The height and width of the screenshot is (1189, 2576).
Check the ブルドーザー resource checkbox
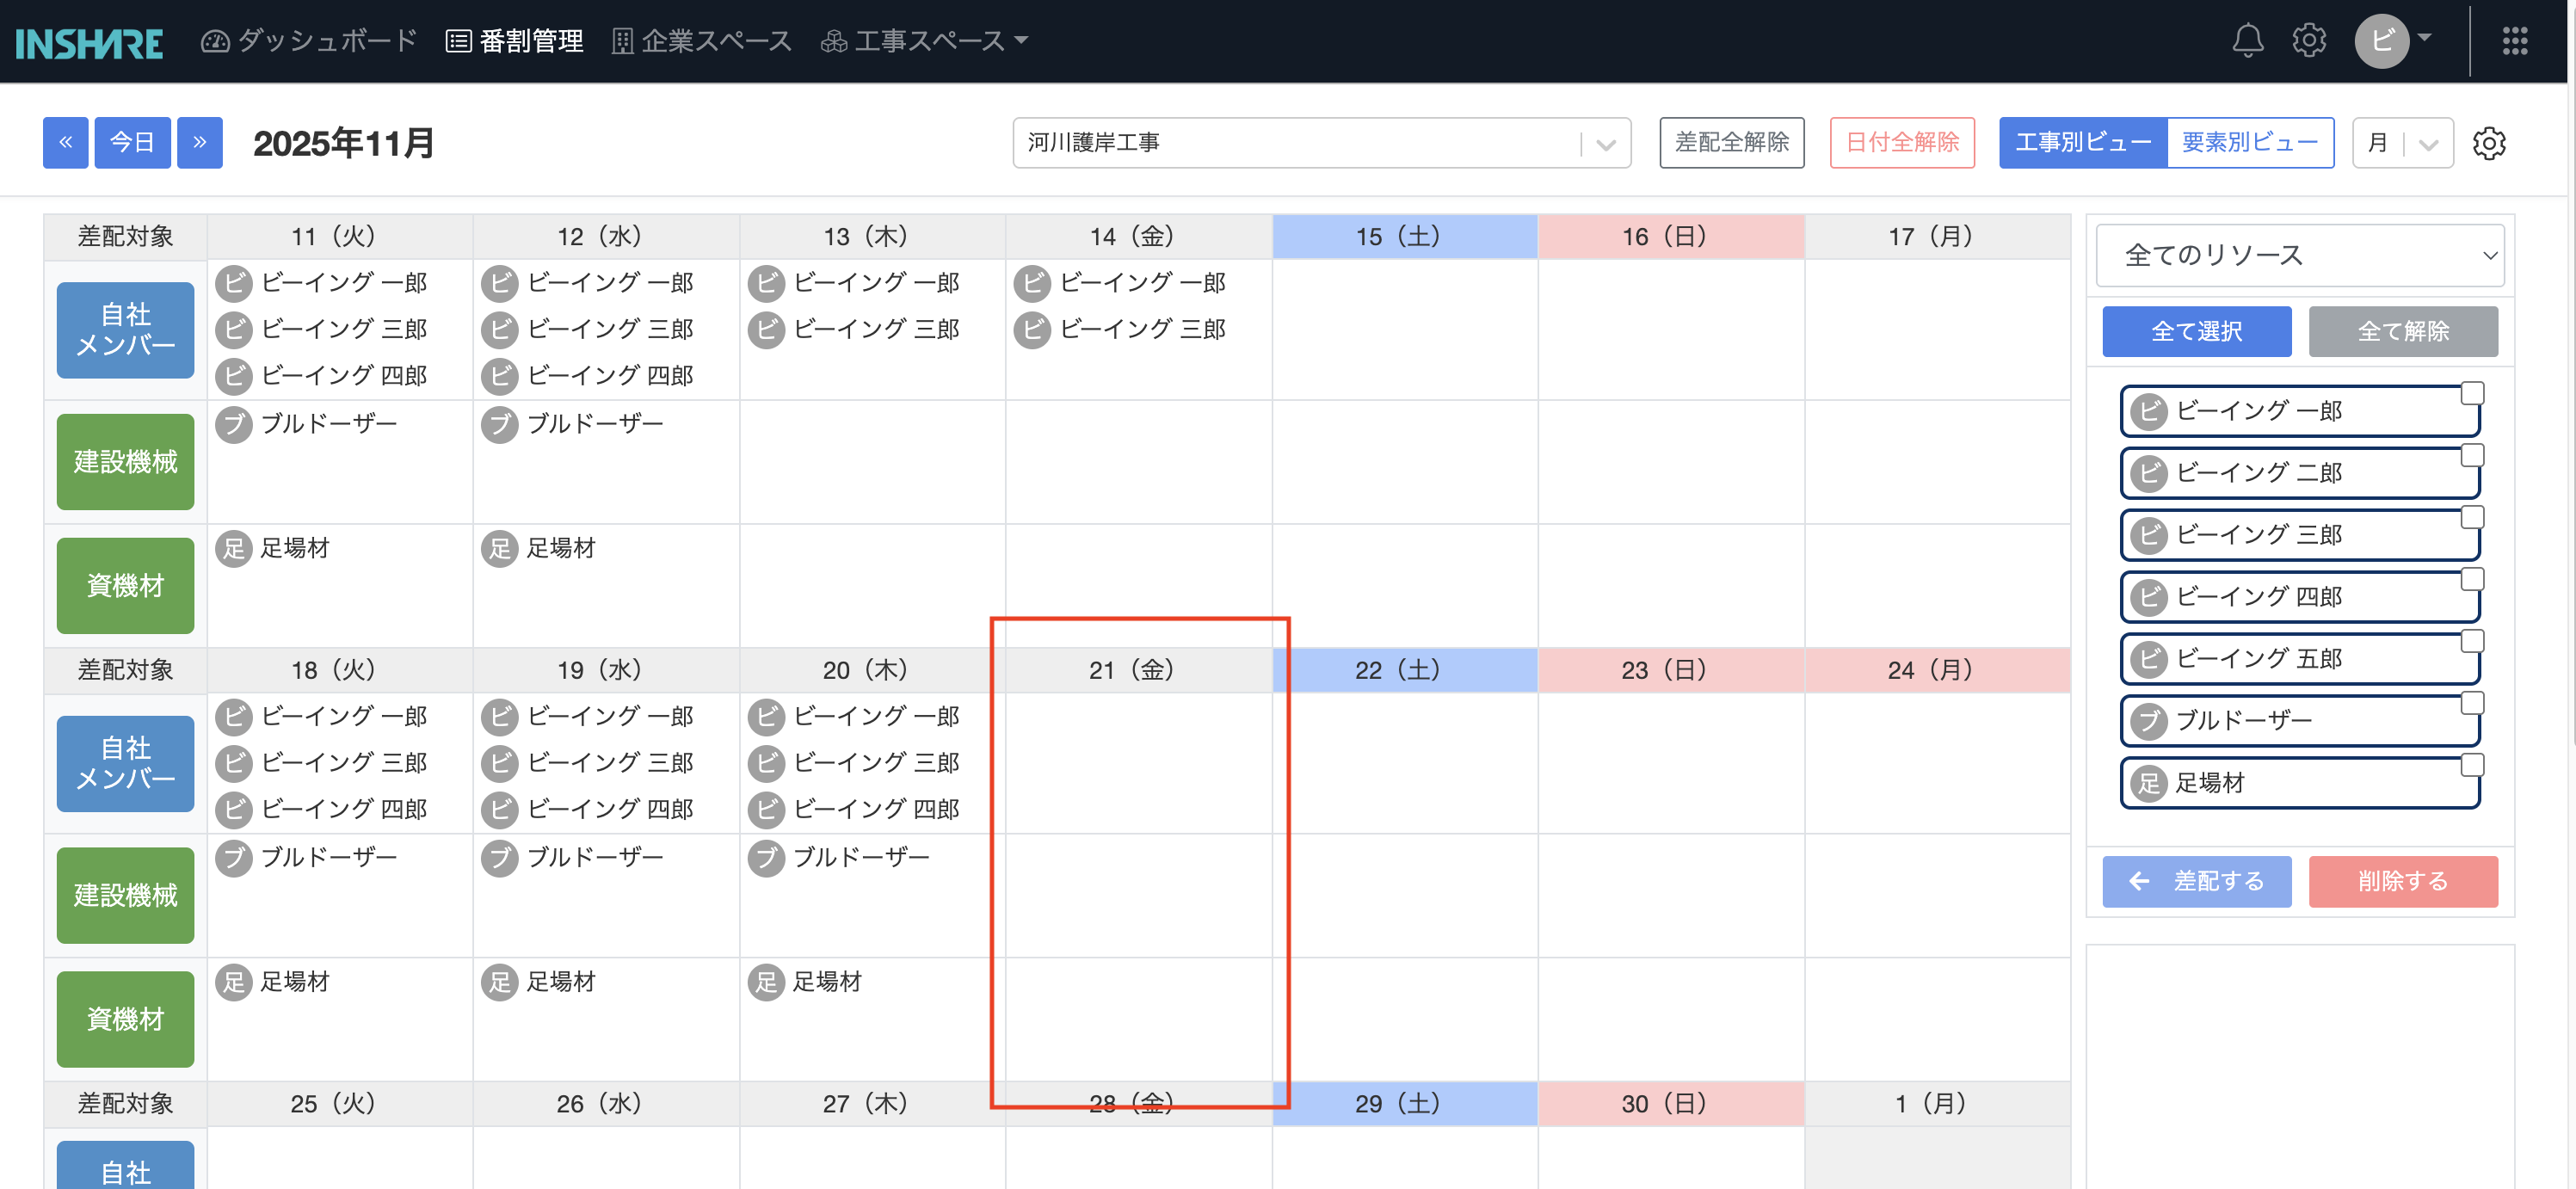(2472, 703)
